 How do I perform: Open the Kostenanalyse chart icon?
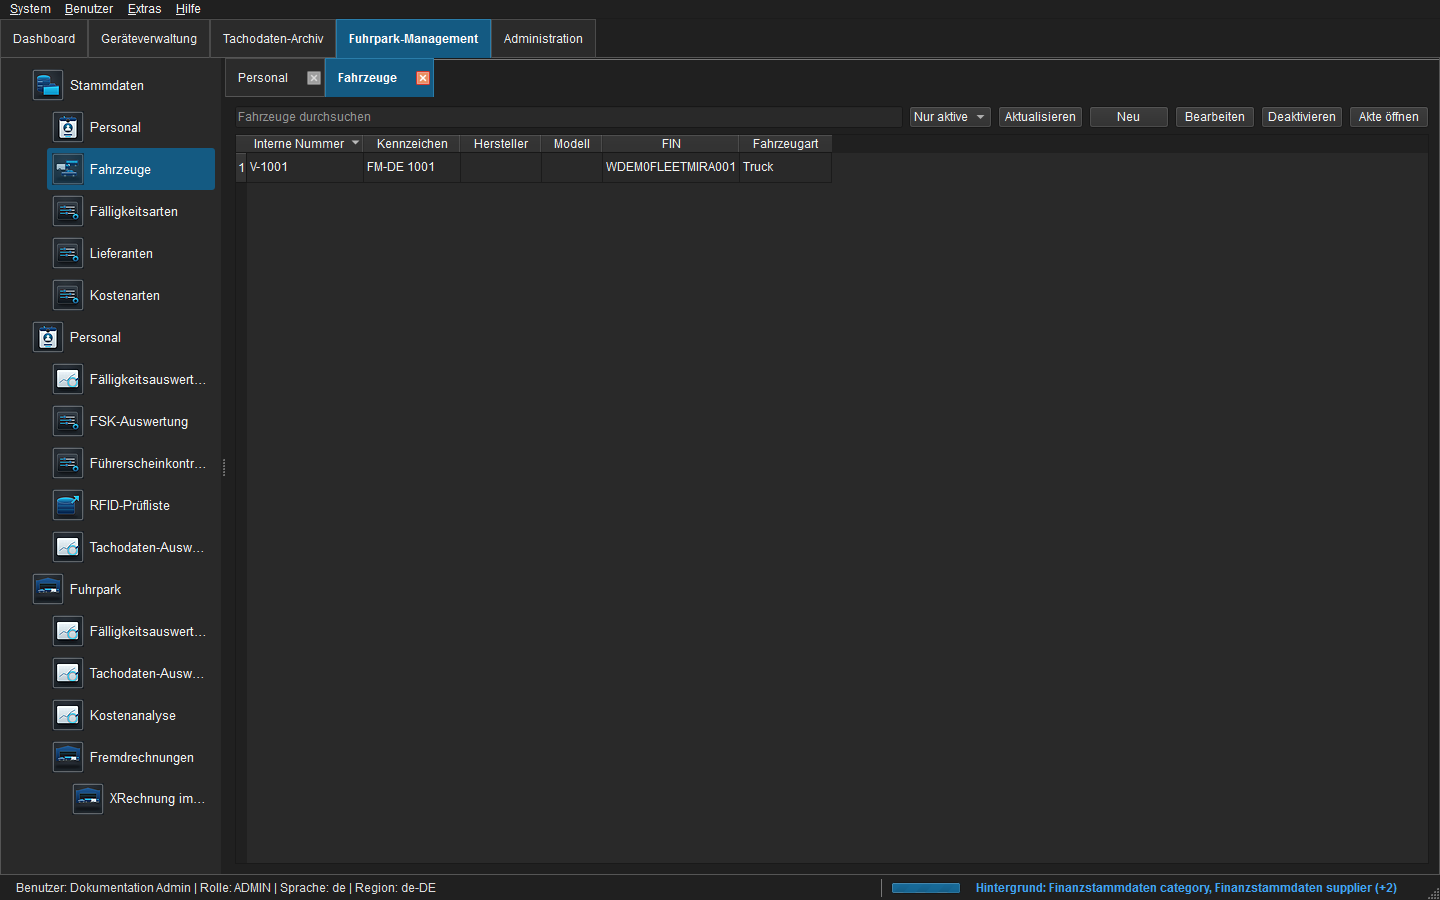68,715
